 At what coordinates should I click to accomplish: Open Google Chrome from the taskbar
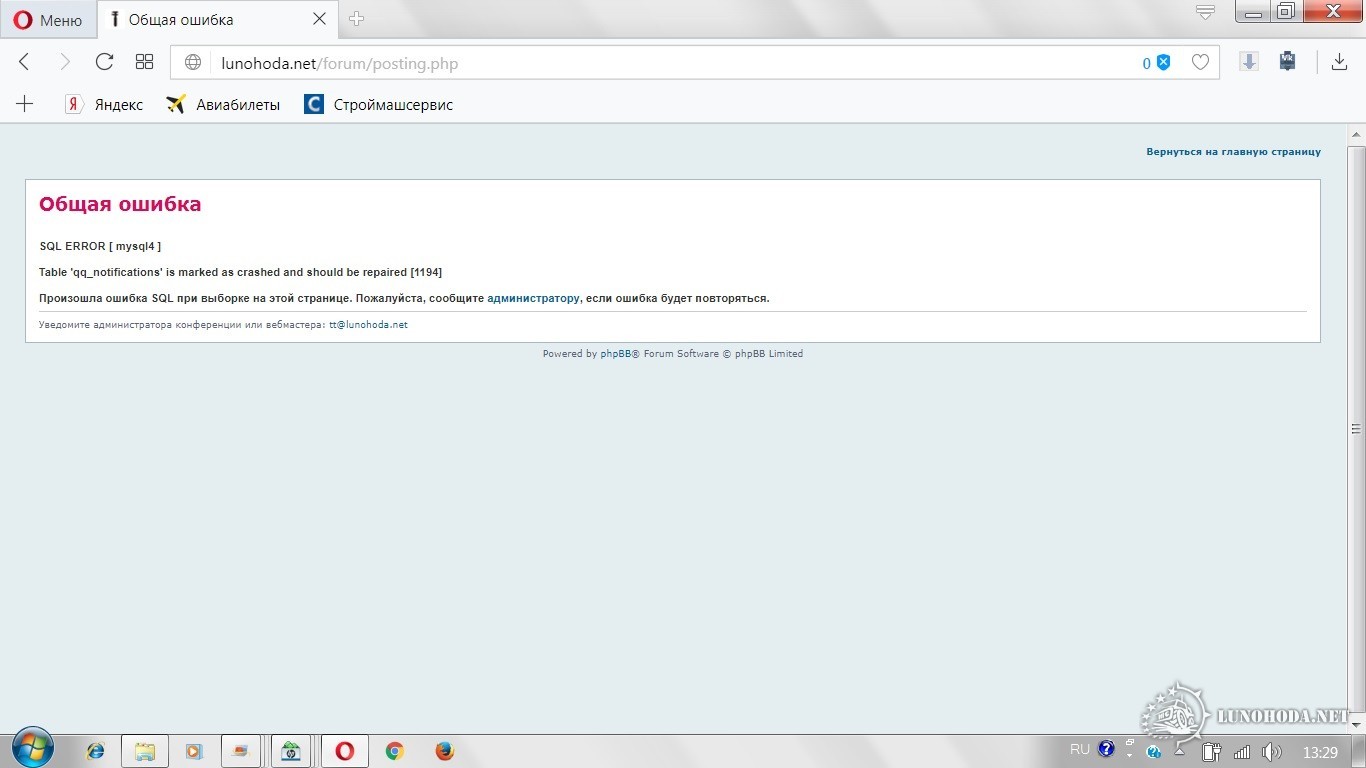click(395, 751)
